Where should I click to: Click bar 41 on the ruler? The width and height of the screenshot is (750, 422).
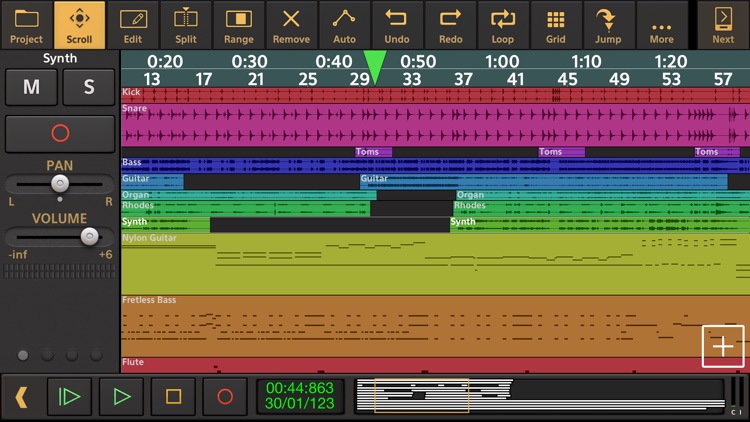coord(515,79)
